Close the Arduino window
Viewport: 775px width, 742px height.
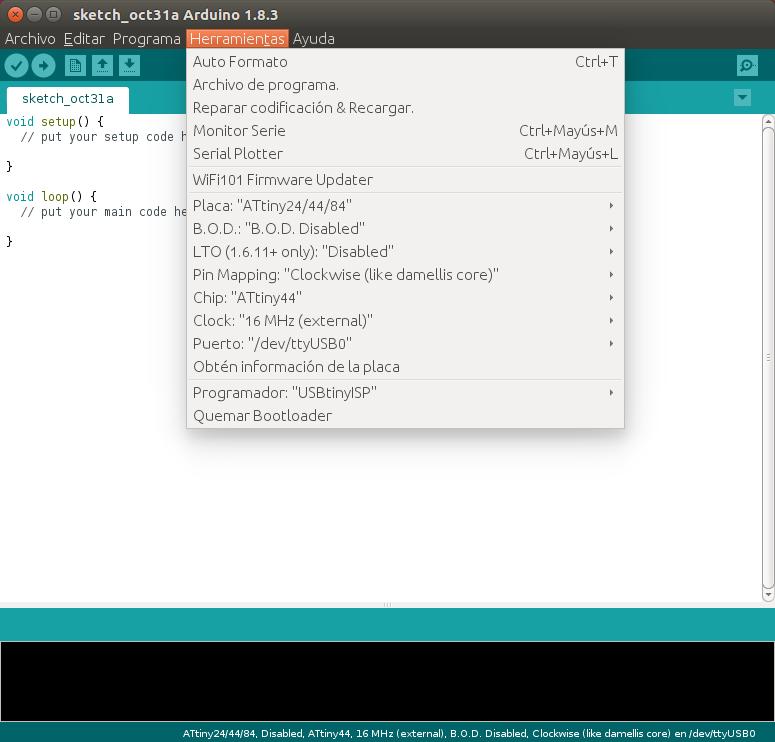tap(15, 14)
